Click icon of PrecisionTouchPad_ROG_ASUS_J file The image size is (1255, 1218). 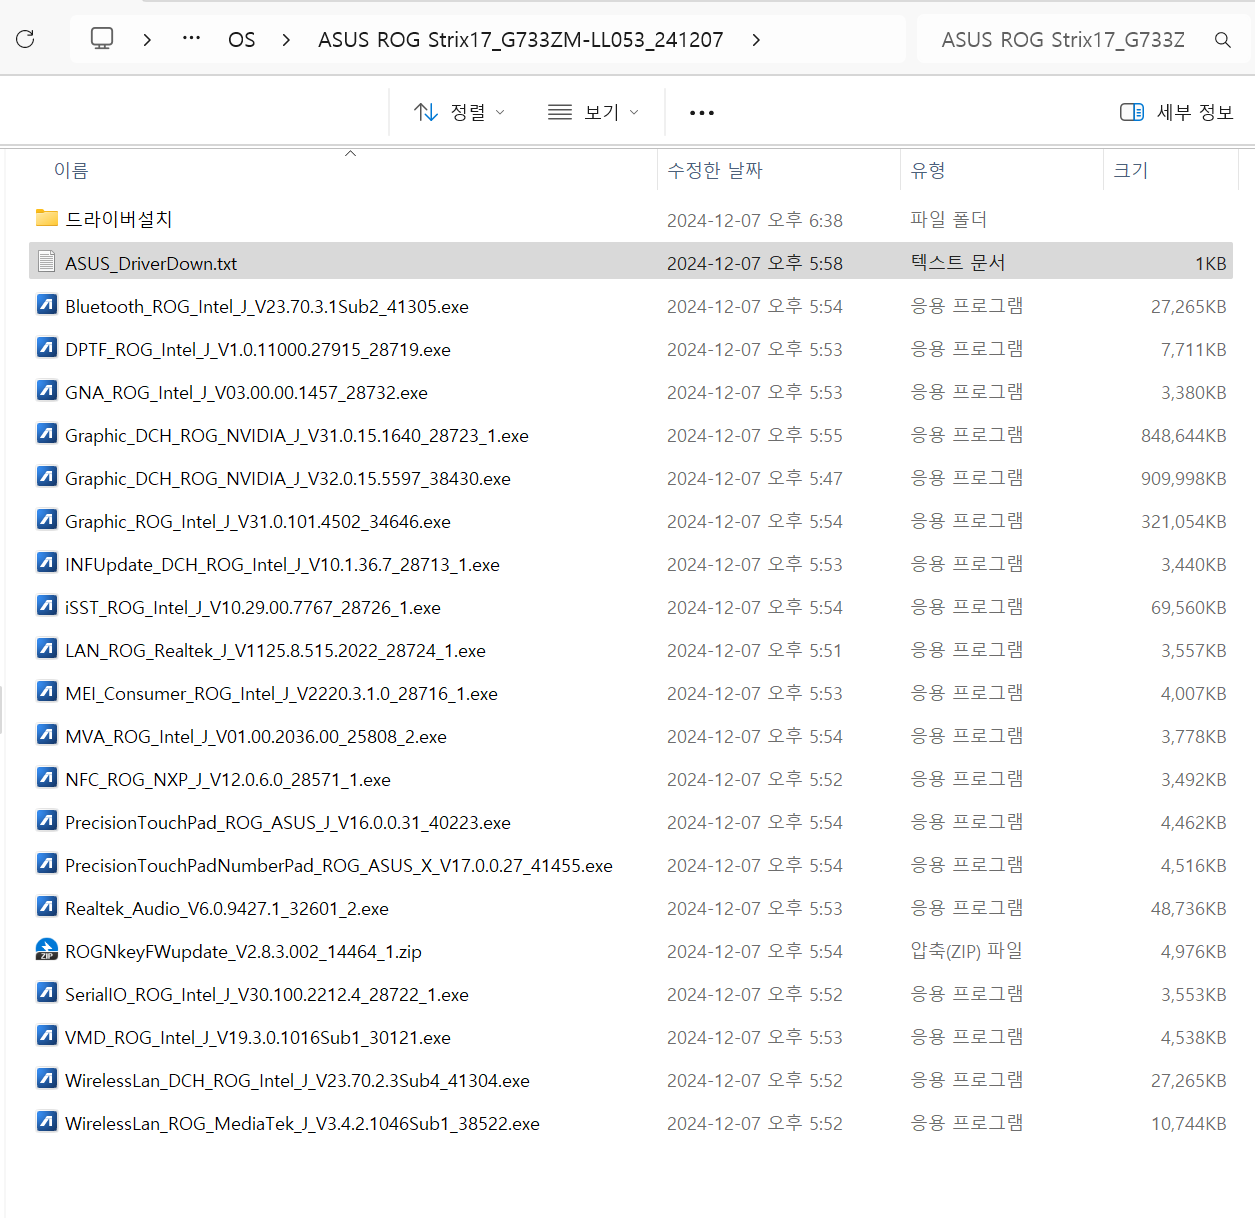47,821
